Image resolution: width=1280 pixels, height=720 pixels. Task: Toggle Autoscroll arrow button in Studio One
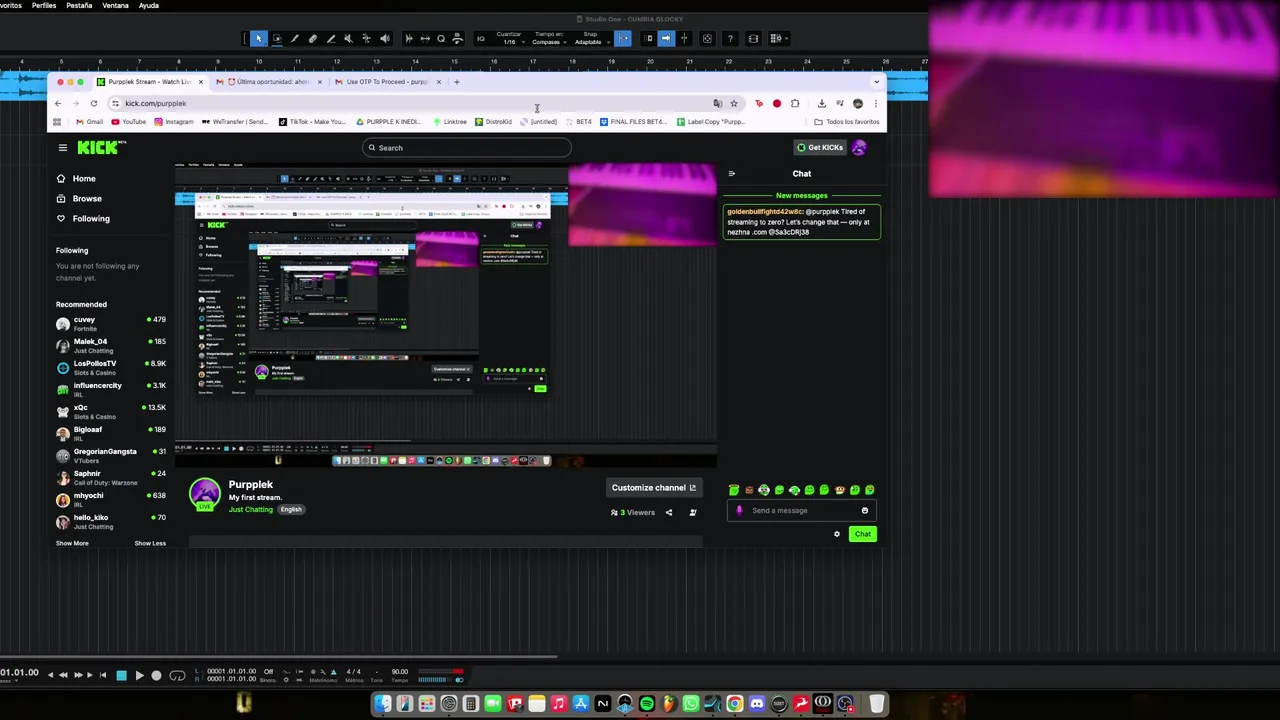coord(666,38)
